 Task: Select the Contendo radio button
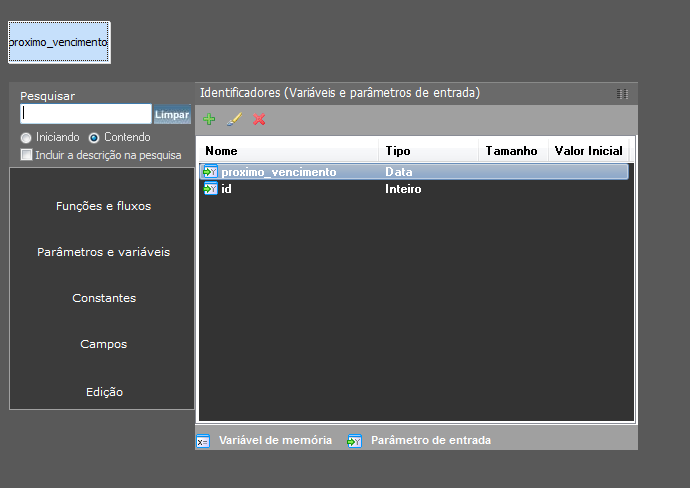click(x=94, y=137)
